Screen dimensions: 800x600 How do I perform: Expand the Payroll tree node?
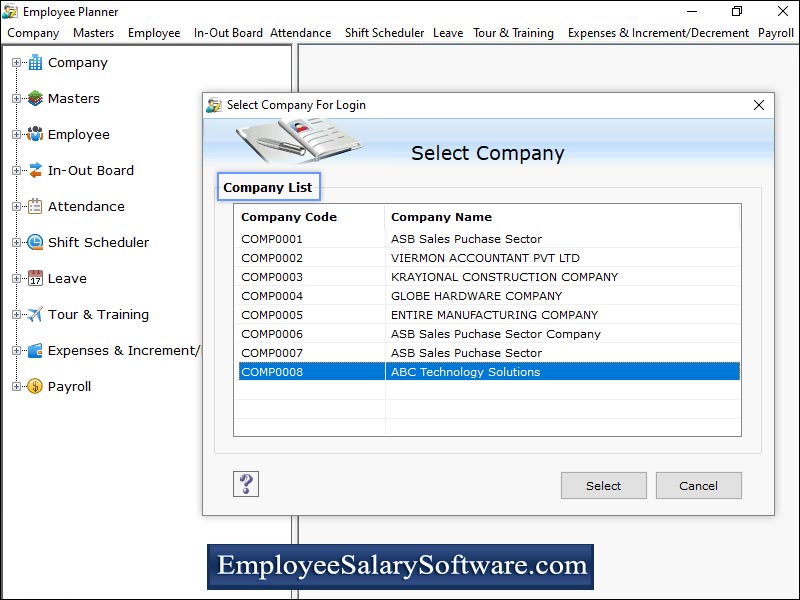16,386
